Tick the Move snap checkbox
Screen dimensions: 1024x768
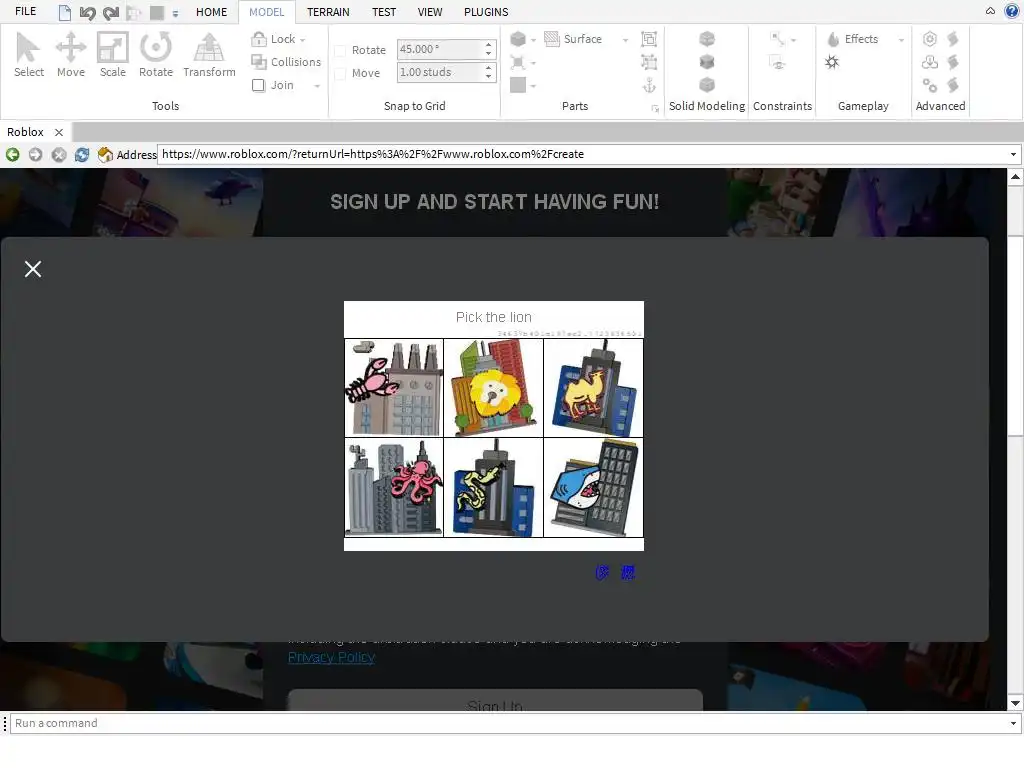tap(340, 74)
